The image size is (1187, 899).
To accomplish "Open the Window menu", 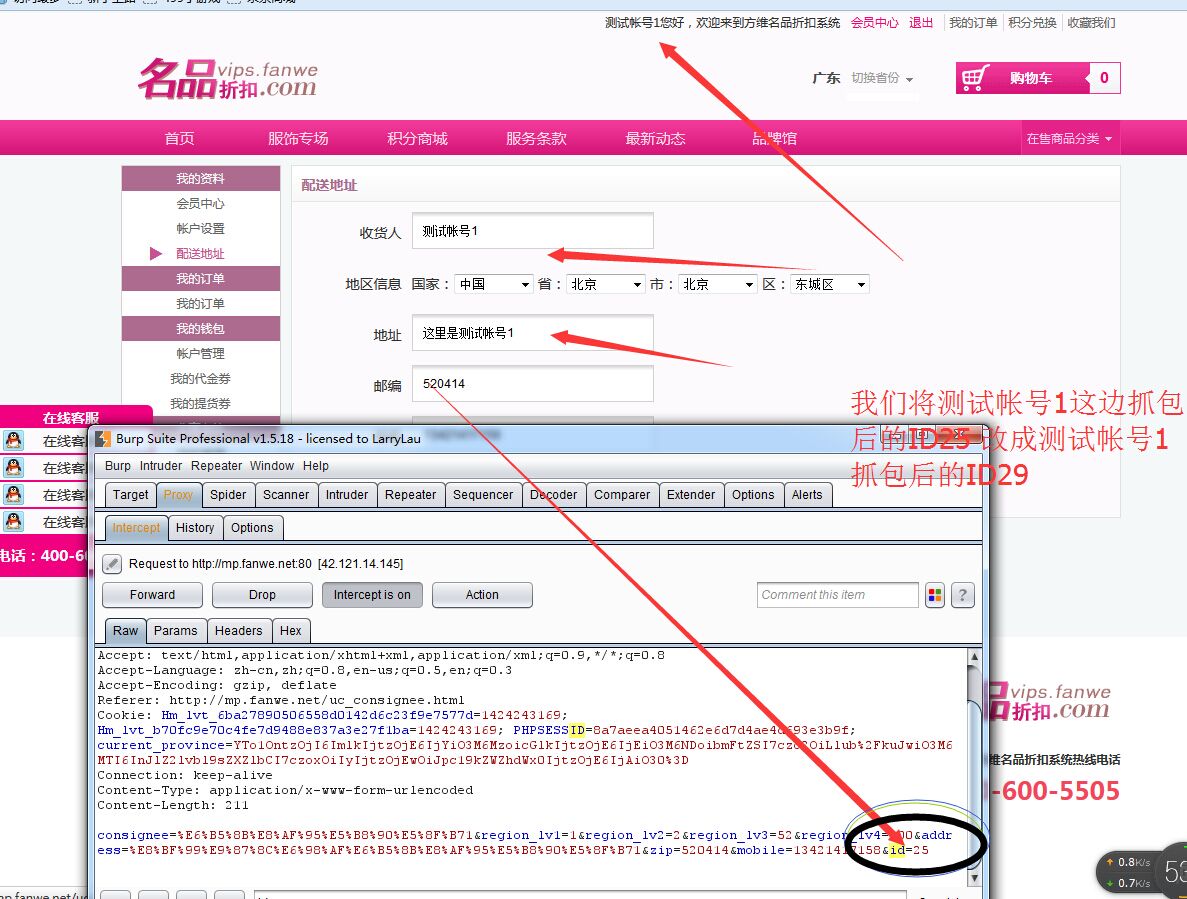I will (x=272, y=466).
